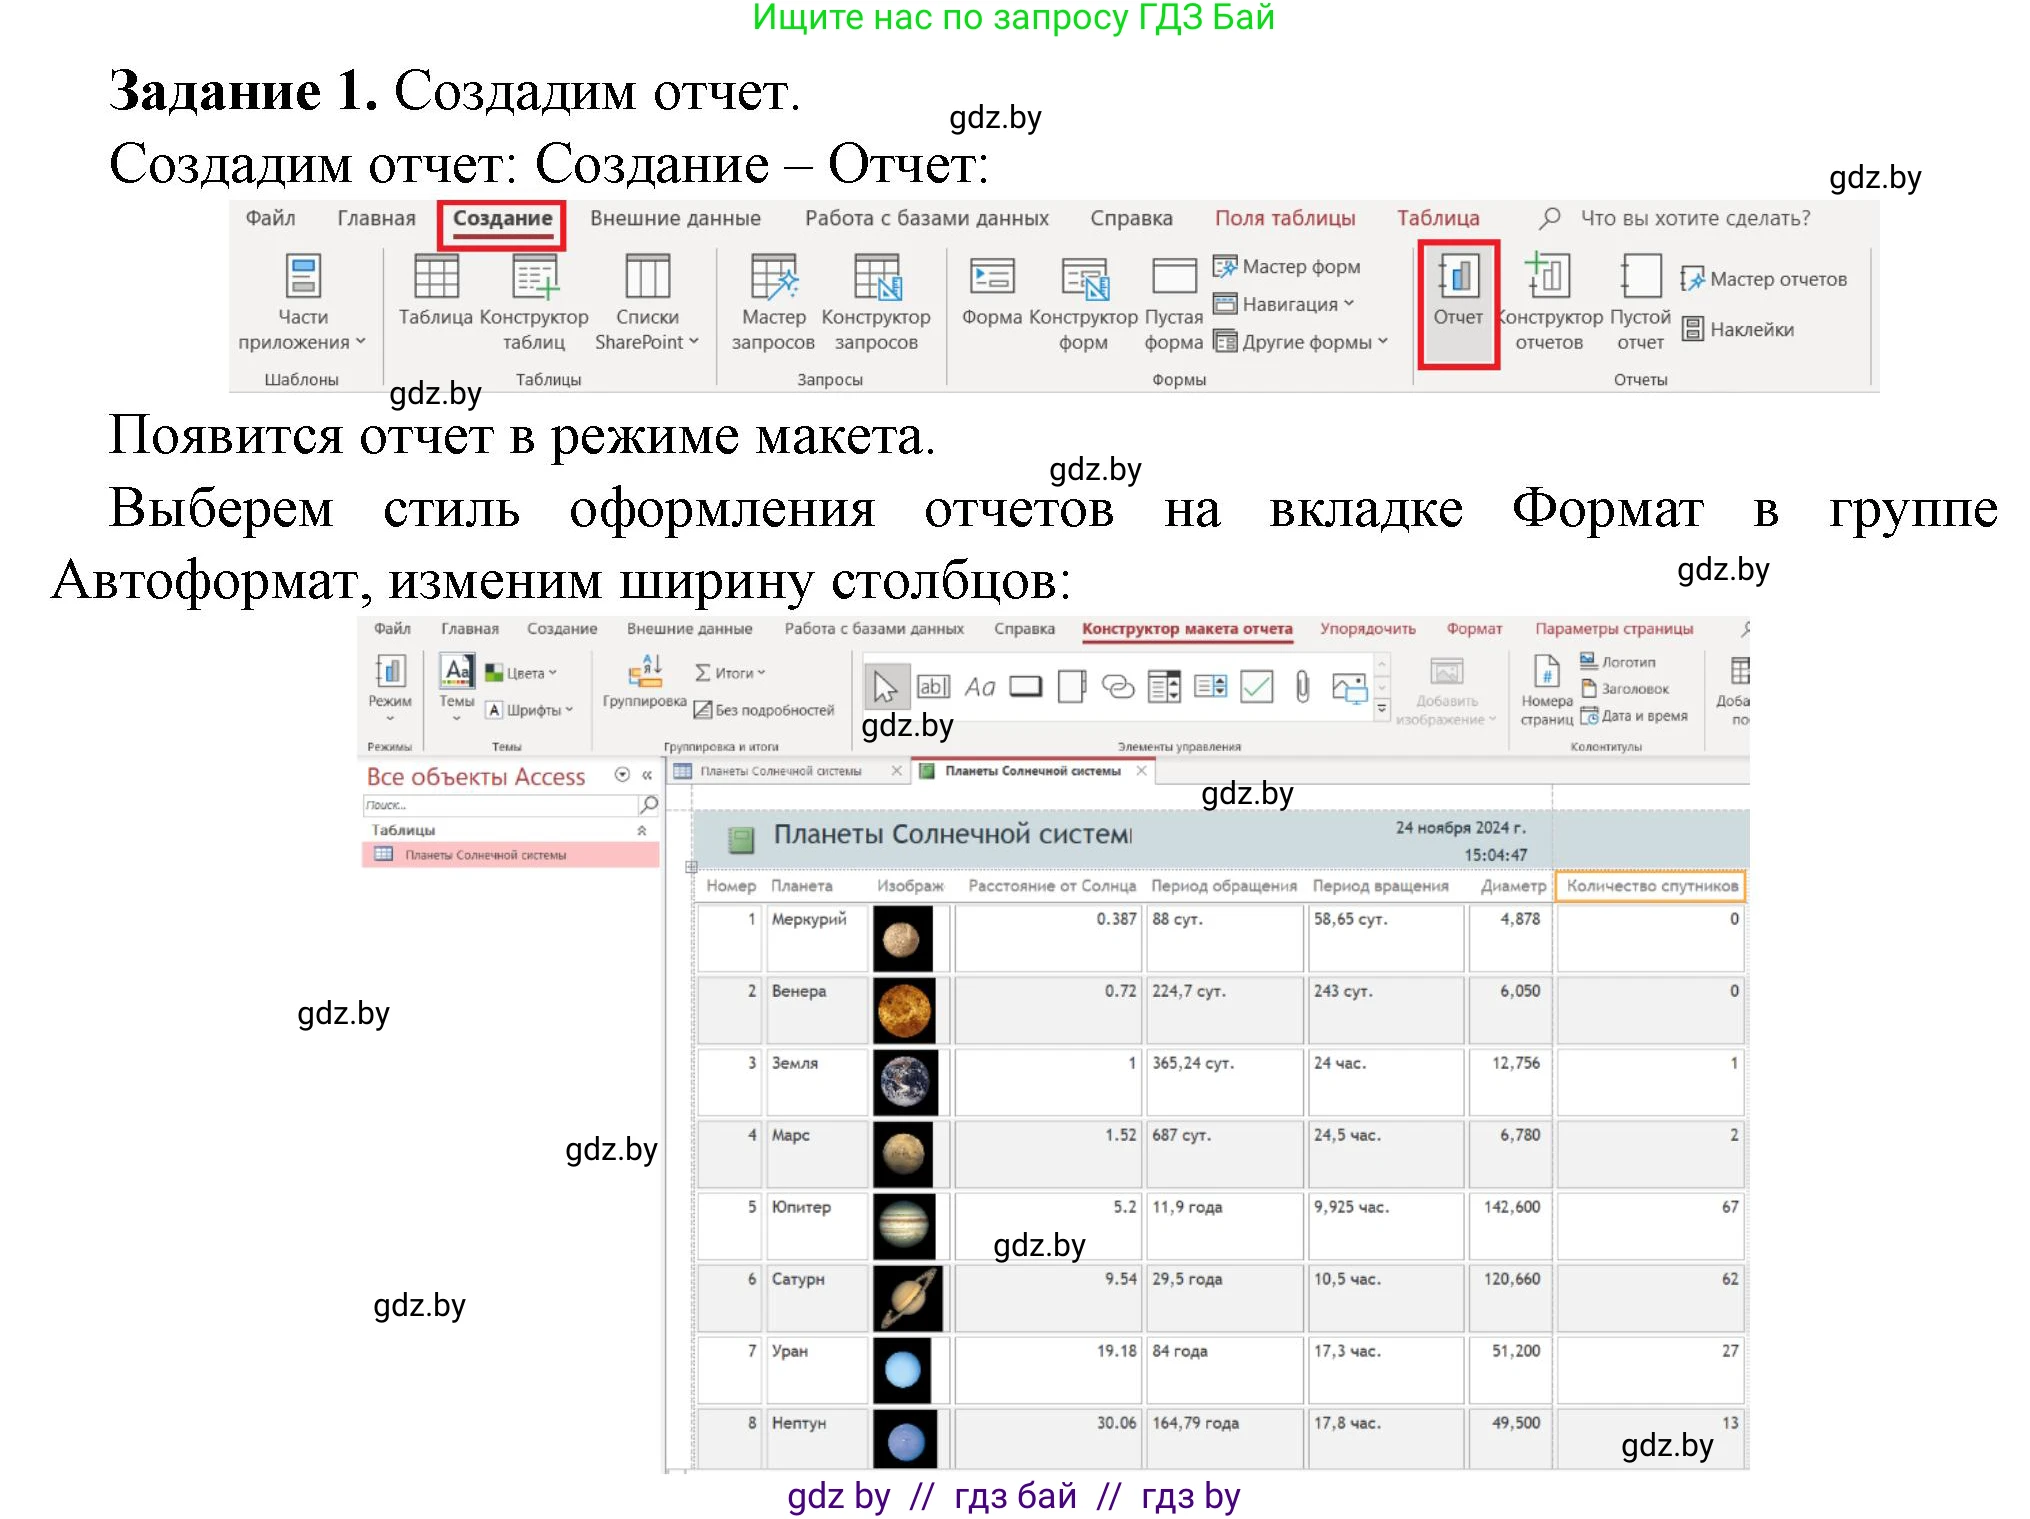Image resolution: width=2030 pixels, height=1519 pixels.
Task: Open the Мастер отчетов wizard
Action: coord(1766,280)
